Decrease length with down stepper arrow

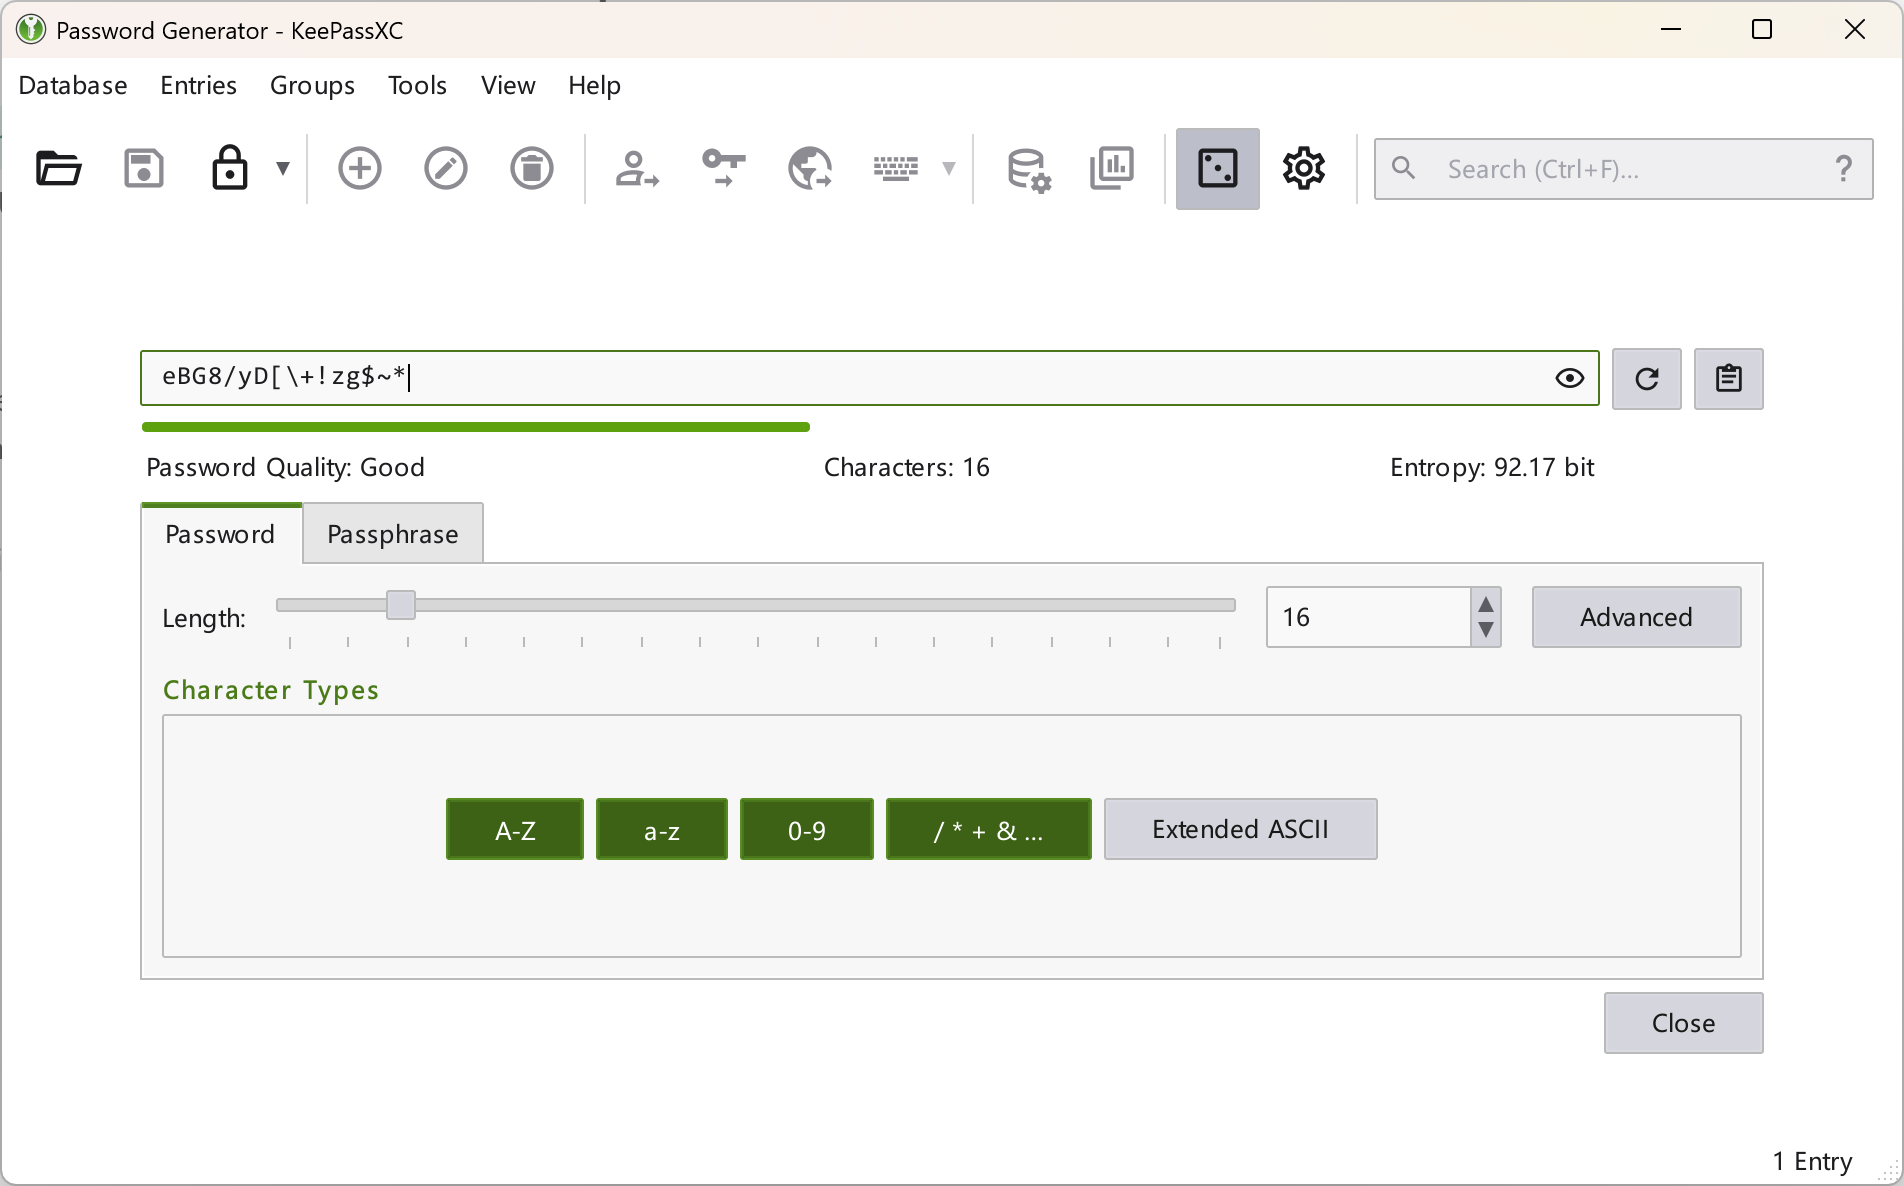pyautogui.click(x=1486, y=630)
